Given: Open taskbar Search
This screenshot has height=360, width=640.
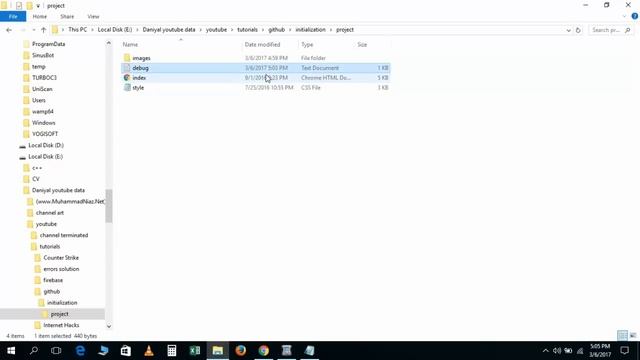Looking at the screenshot, I should (34, 351).
